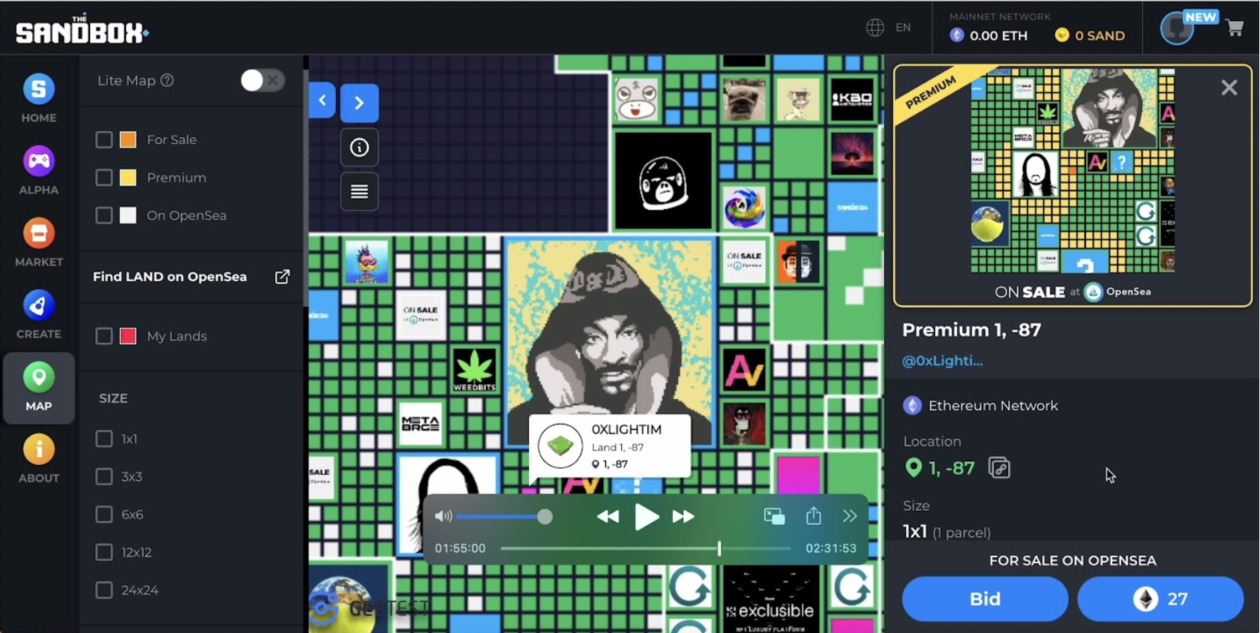The image size is (1260, 633).
Task: Rewind the video
Action: pyautogui.click(x=607, y=516)
